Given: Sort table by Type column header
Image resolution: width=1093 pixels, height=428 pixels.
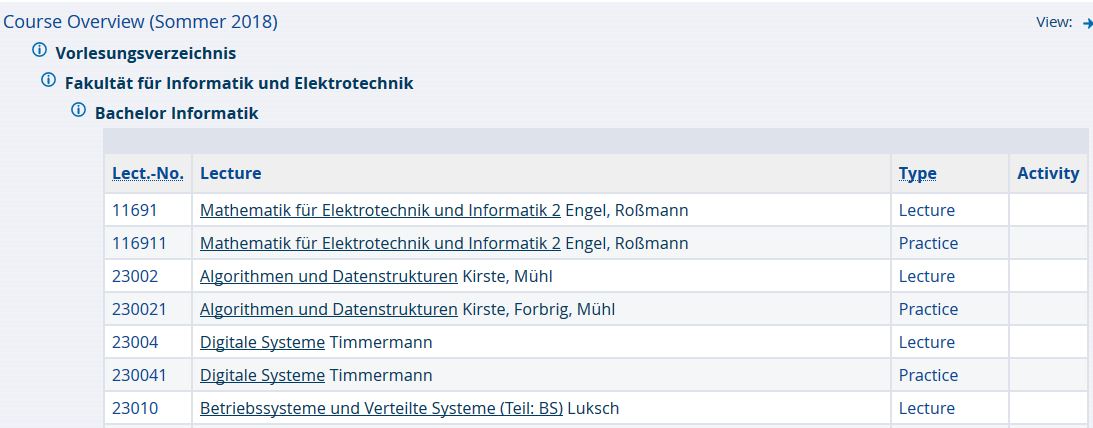Looking at the screenshot, I should [x=917, y=173].
